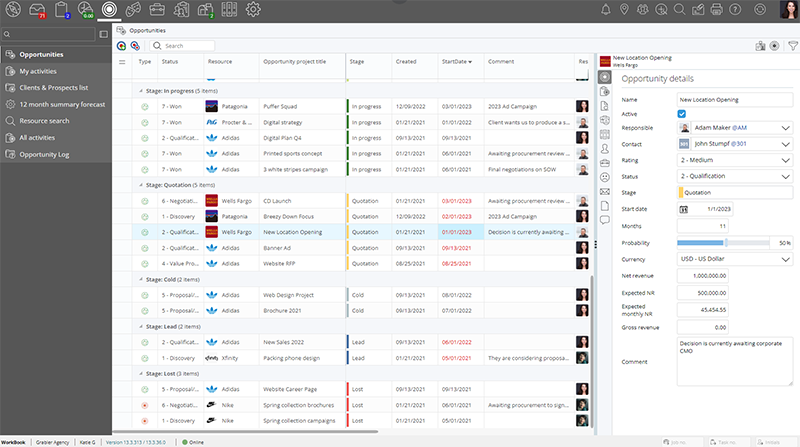Select My activities in sidebar
Image resolution: width=800 pixels, height=447 pixels.
pyautogui.click(x=39, y=71)
